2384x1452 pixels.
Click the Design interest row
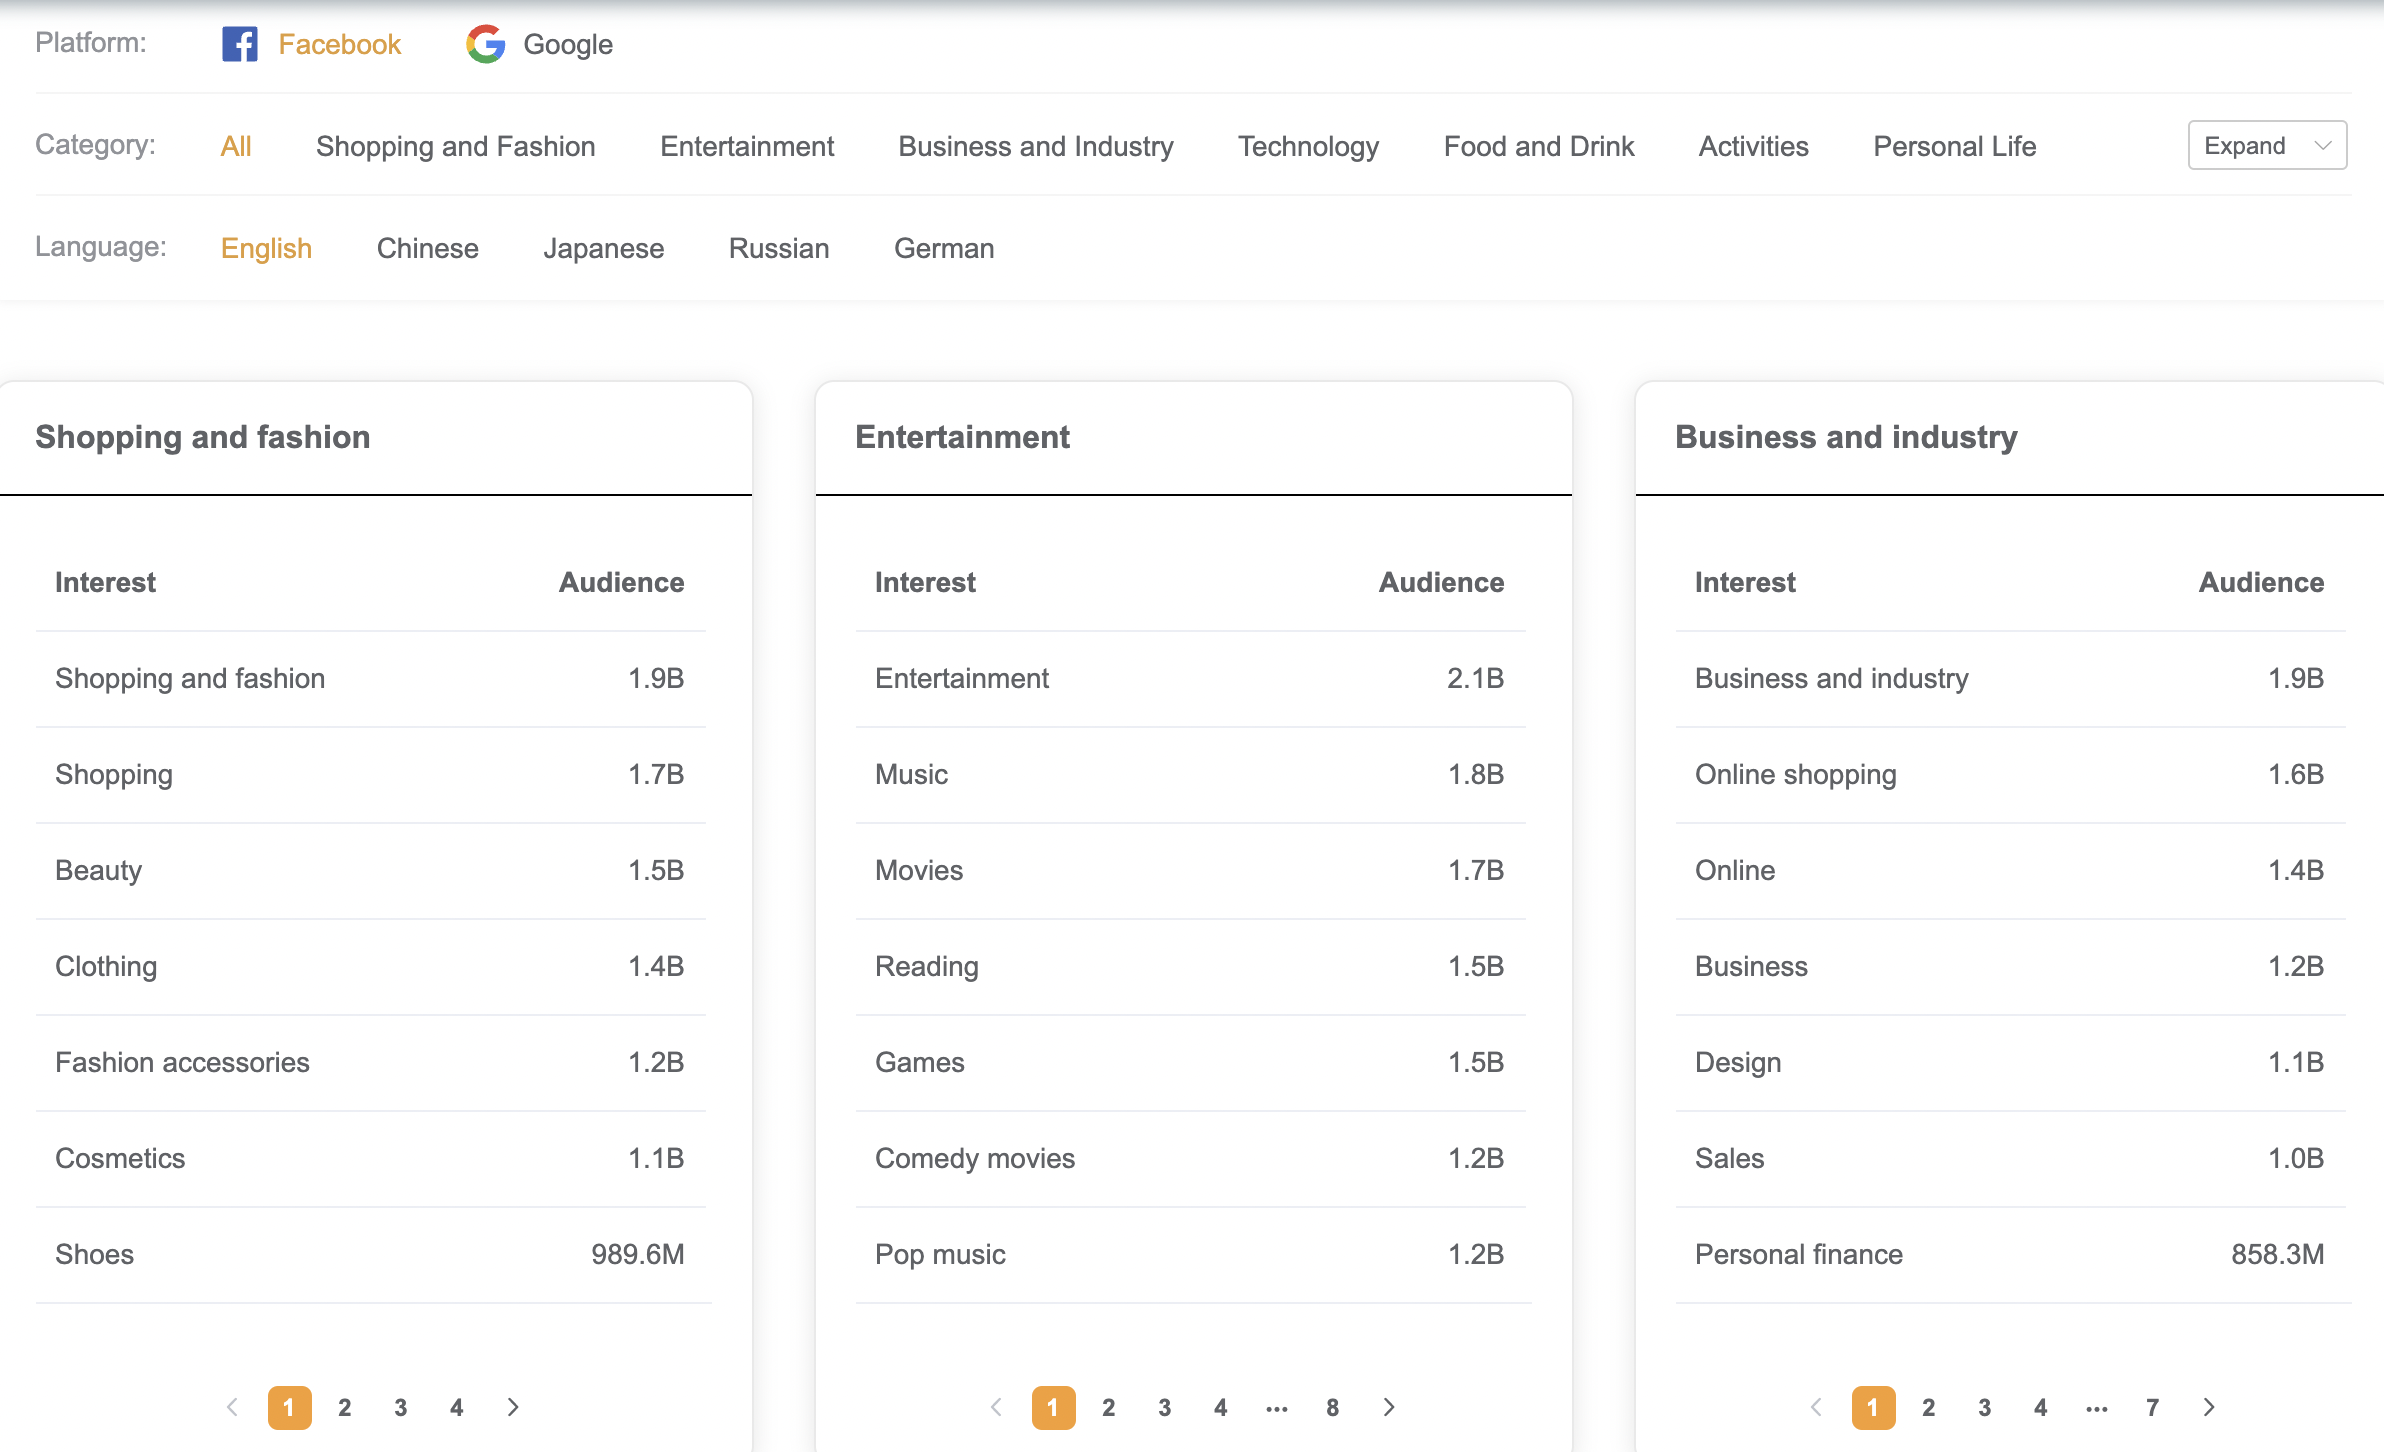[2011, 1063]
